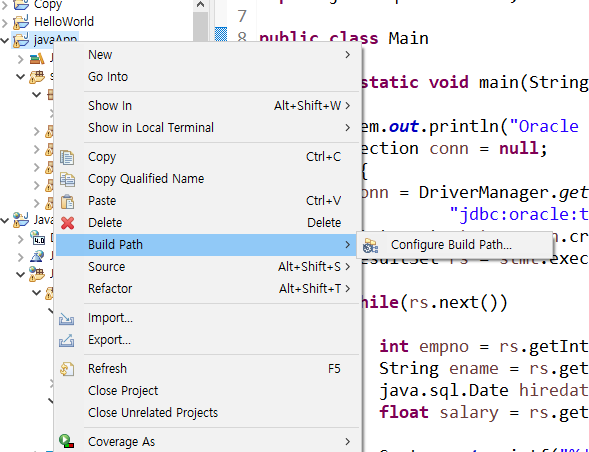Click the New submenu arrow
This screenshot has width=589, height=452.
click(x=347, y=55)
